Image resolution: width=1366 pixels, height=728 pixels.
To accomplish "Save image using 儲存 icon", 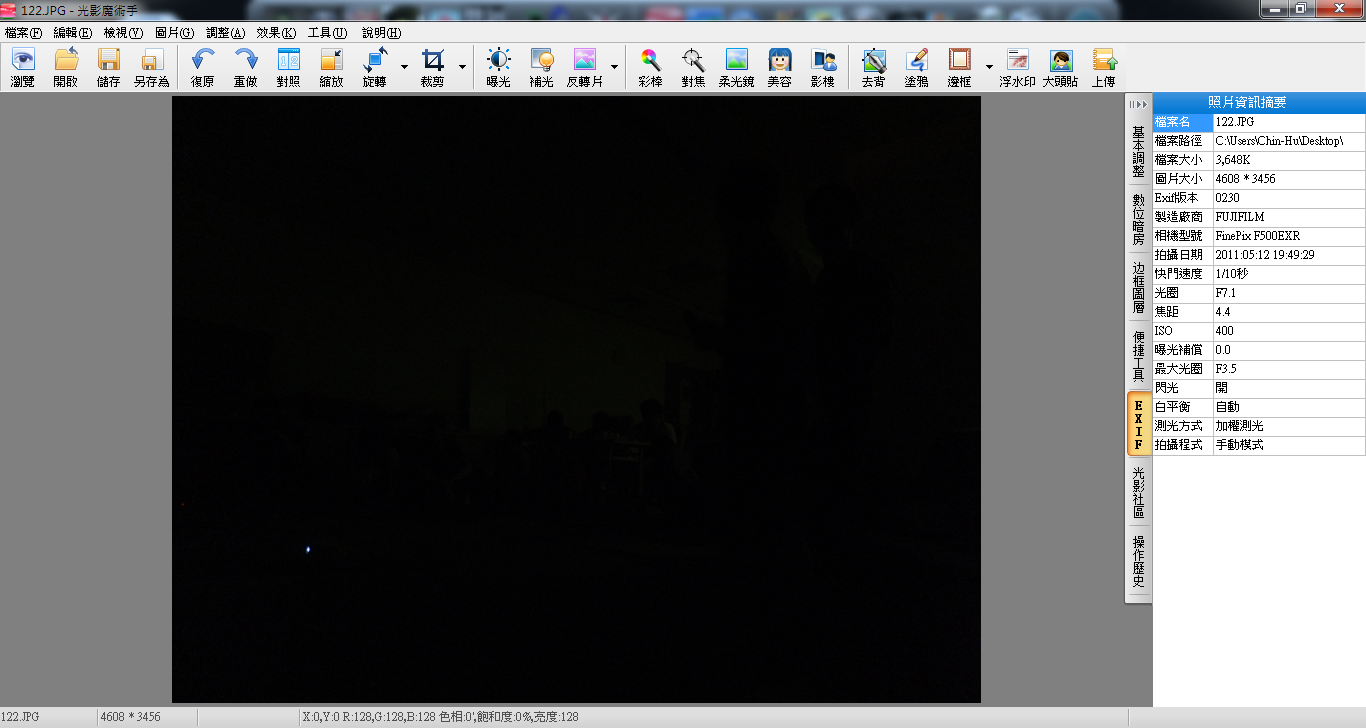I will 108,67.
